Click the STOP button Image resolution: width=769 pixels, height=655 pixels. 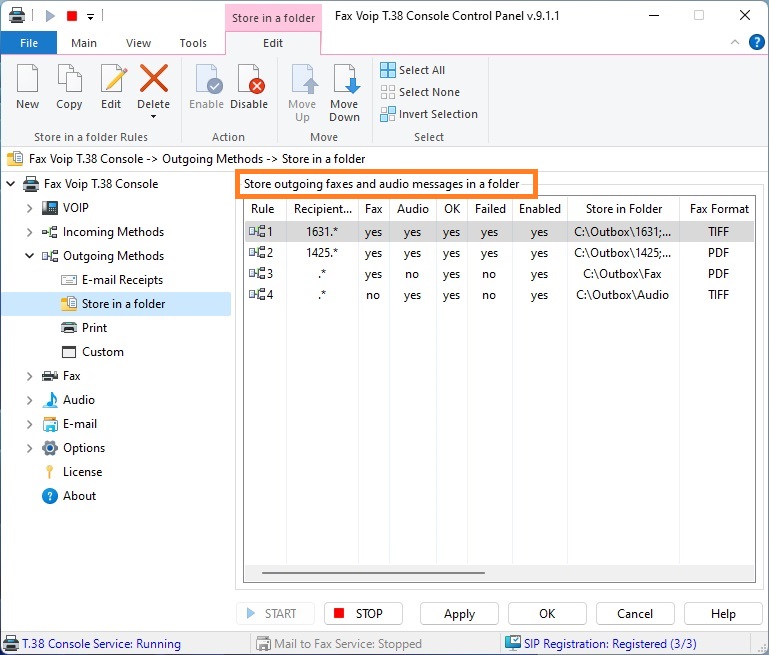(363, 614)
